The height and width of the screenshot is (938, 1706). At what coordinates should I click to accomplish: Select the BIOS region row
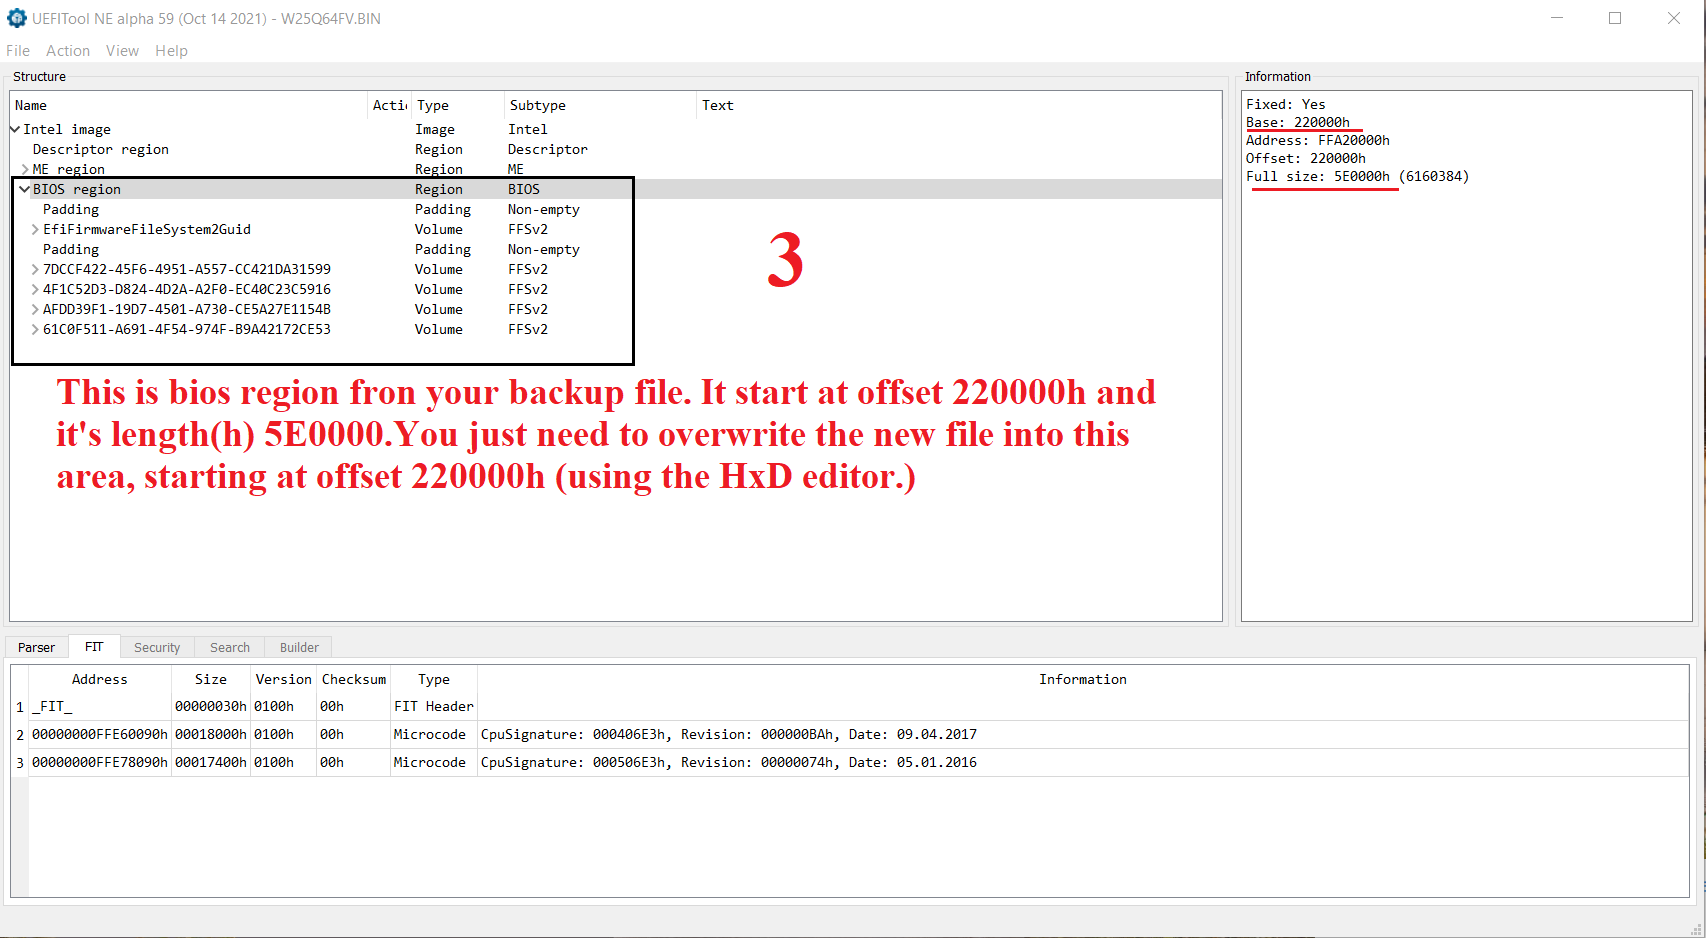[616, 189]
